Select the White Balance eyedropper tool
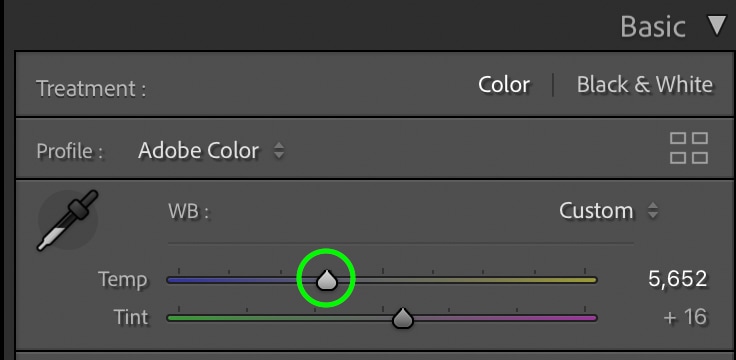This screenshot has width=736, height=360. 67,221
